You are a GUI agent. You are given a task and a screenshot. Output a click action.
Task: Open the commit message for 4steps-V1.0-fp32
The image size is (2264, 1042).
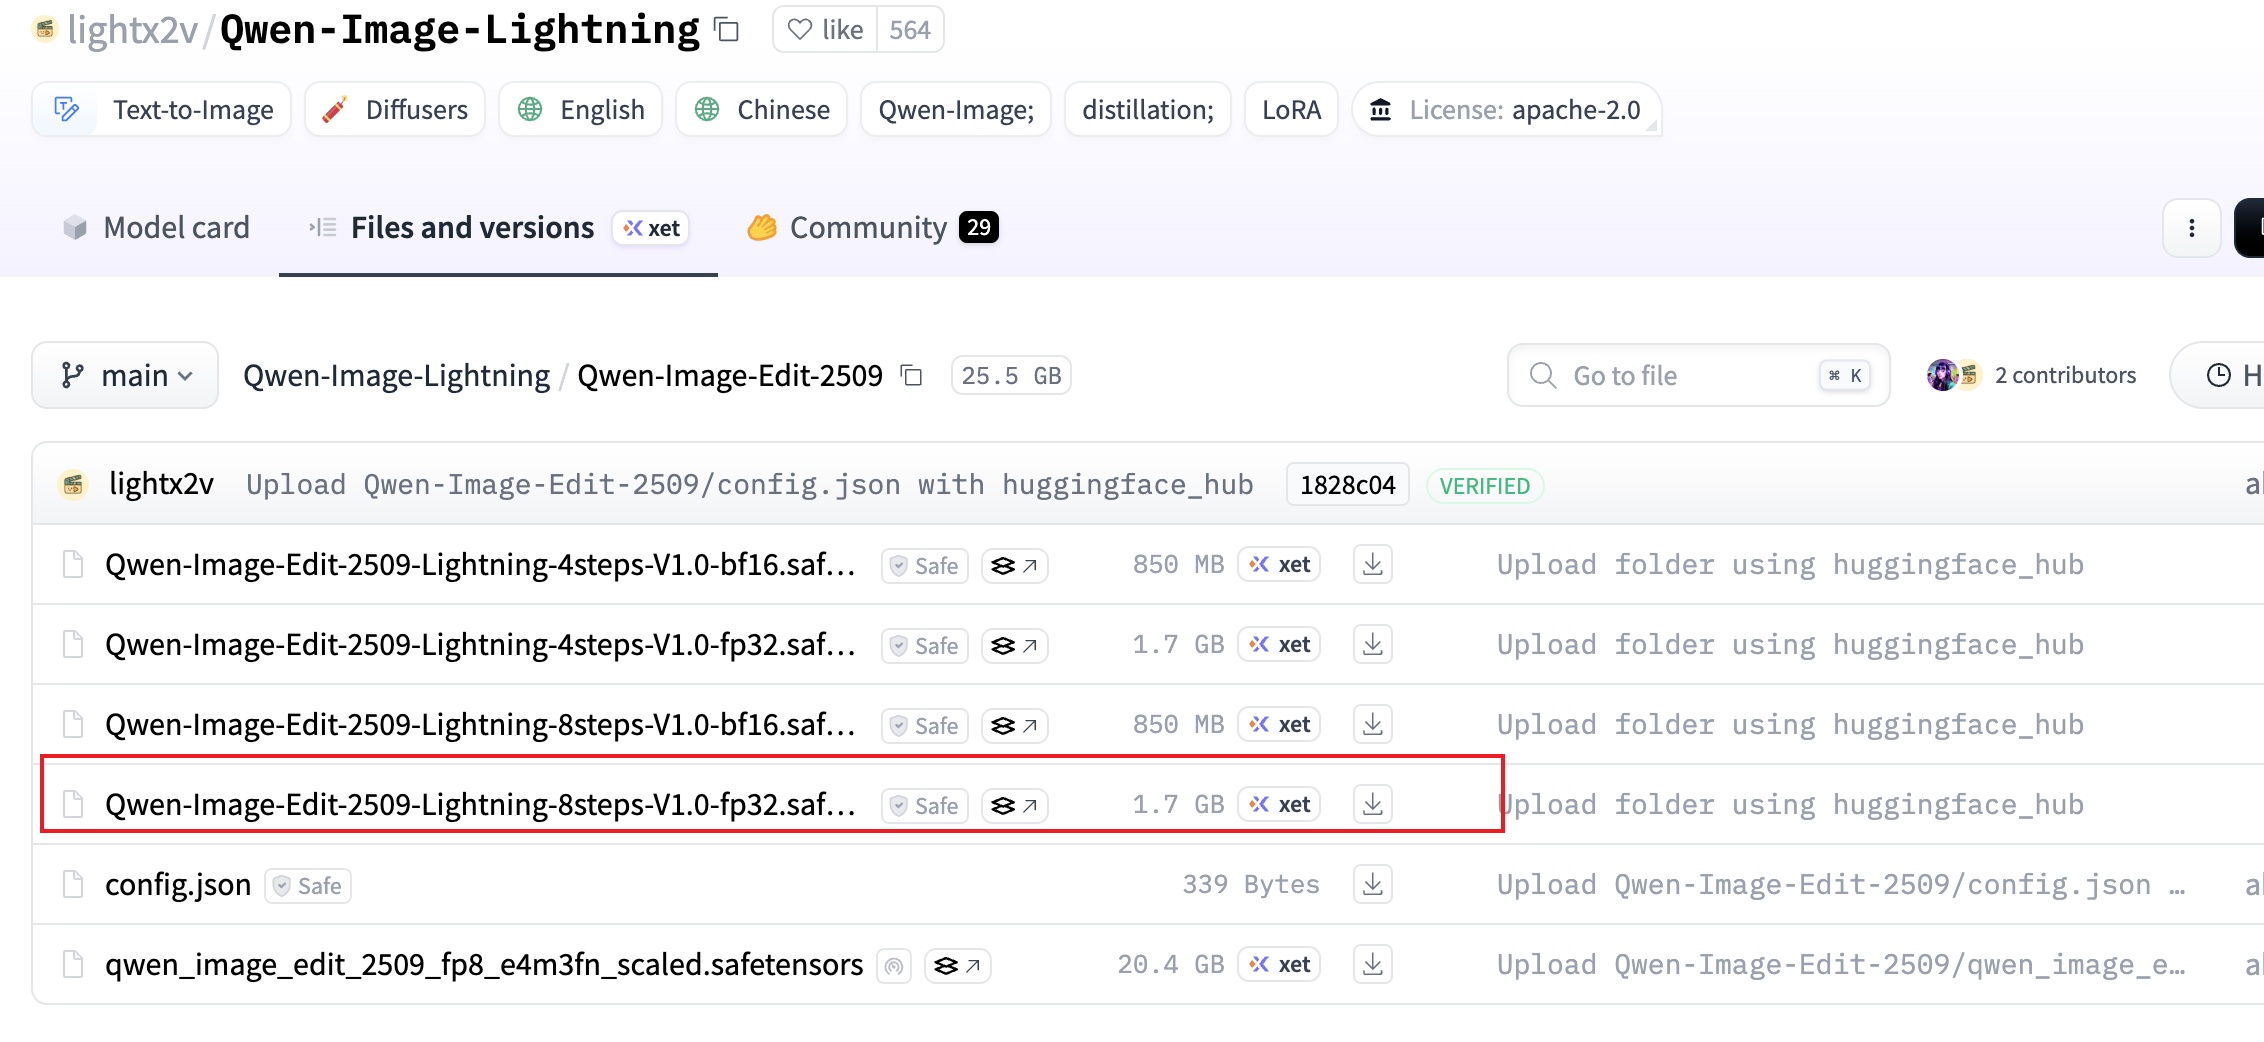point(1790,644)
